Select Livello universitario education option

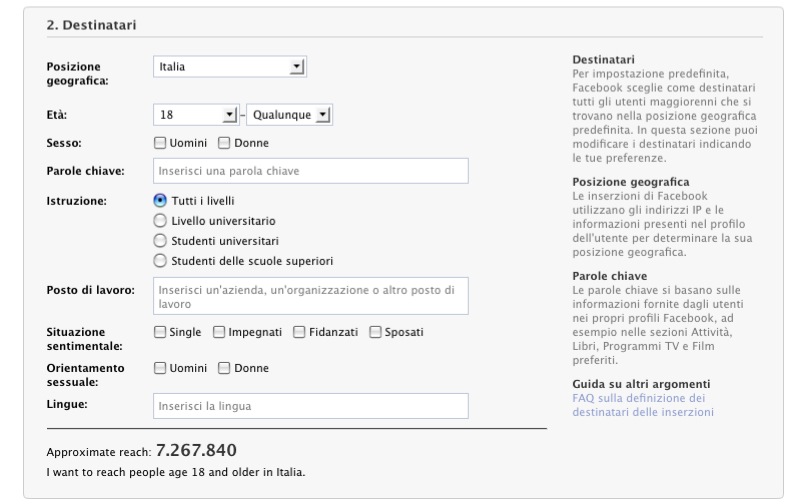(160, 220)
